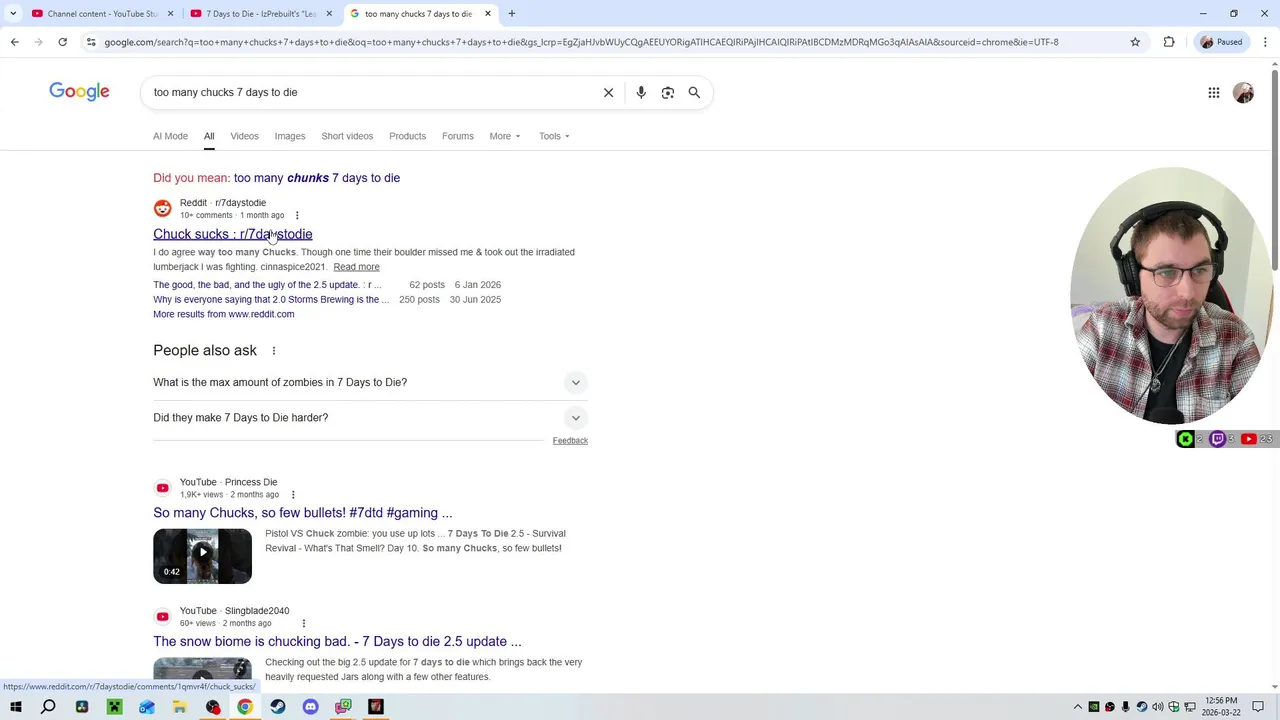Play the 0:42 Chuck zombie video thumbnail
1280x720 pixels.
pyautogui.click(x=202, y=556)
